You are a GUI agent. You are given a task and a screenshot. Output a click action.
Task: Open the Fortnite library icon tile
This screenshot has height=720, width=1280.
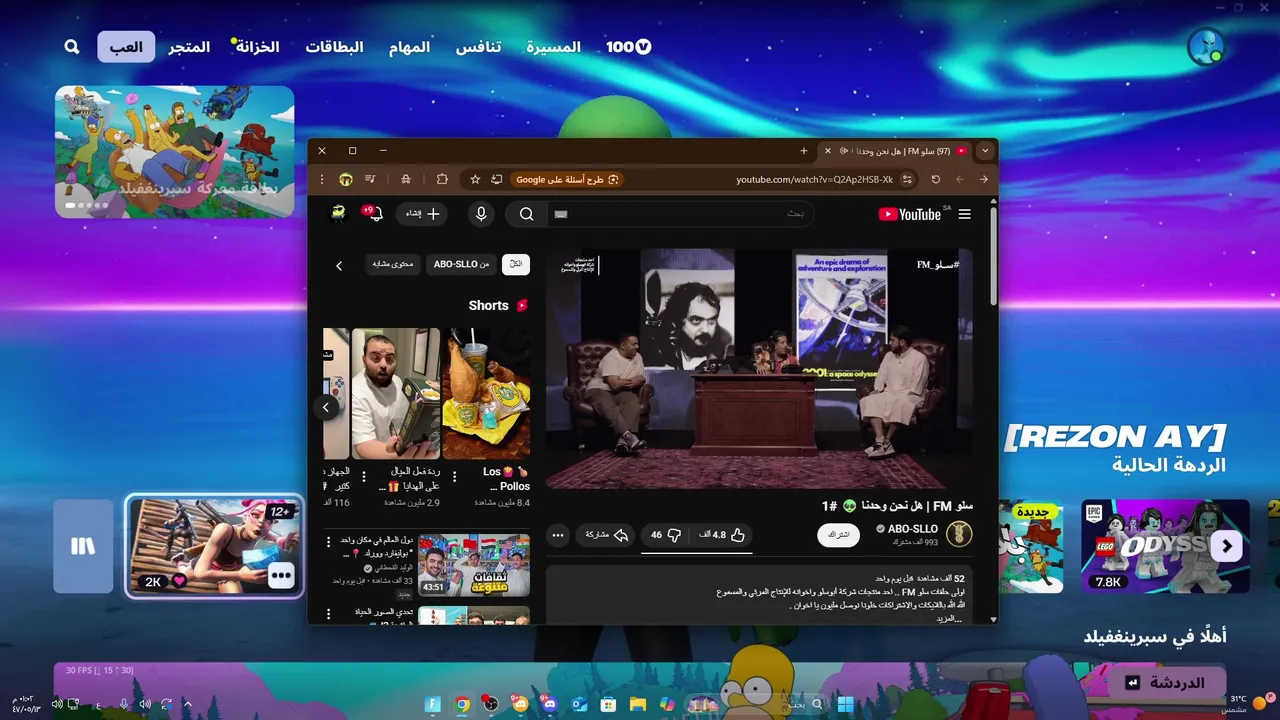(83, 546)
